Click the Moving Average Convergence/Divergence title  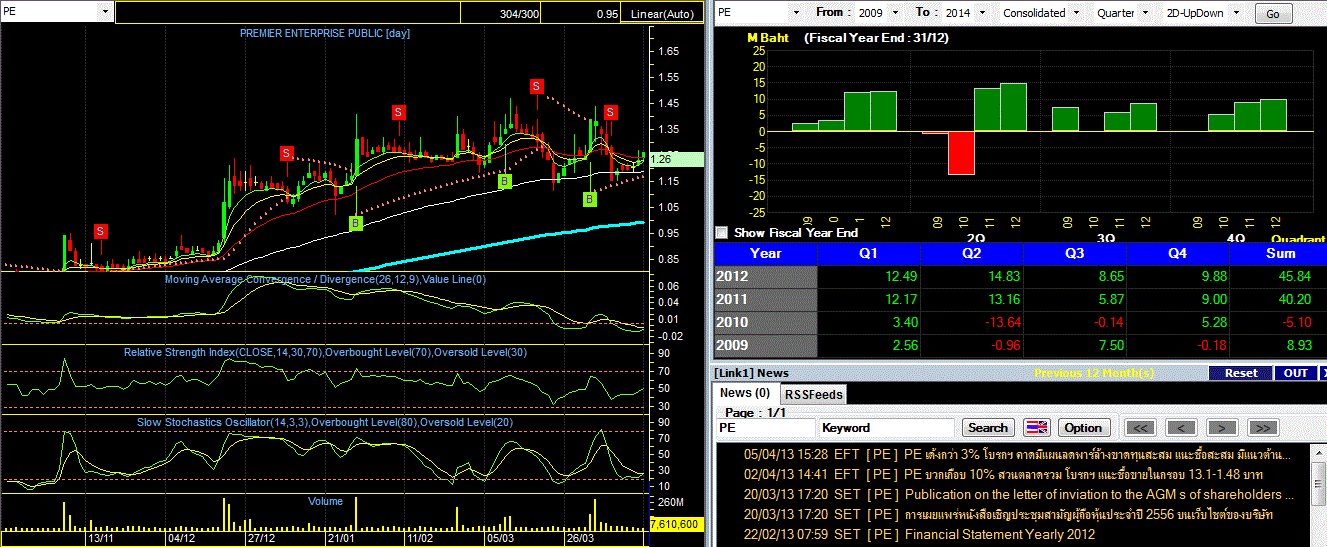pos(325,279)
